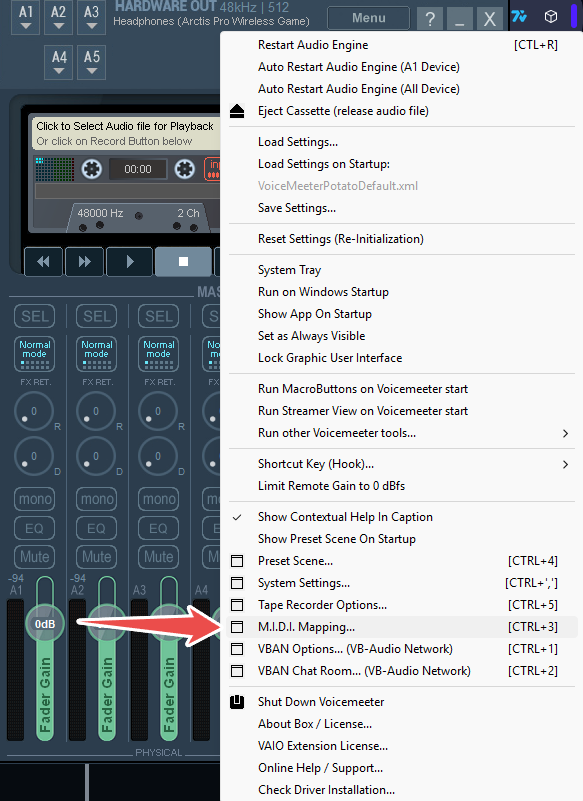Click the window icon beside Preset Scene
583x801 pixels.
point(237,561)
